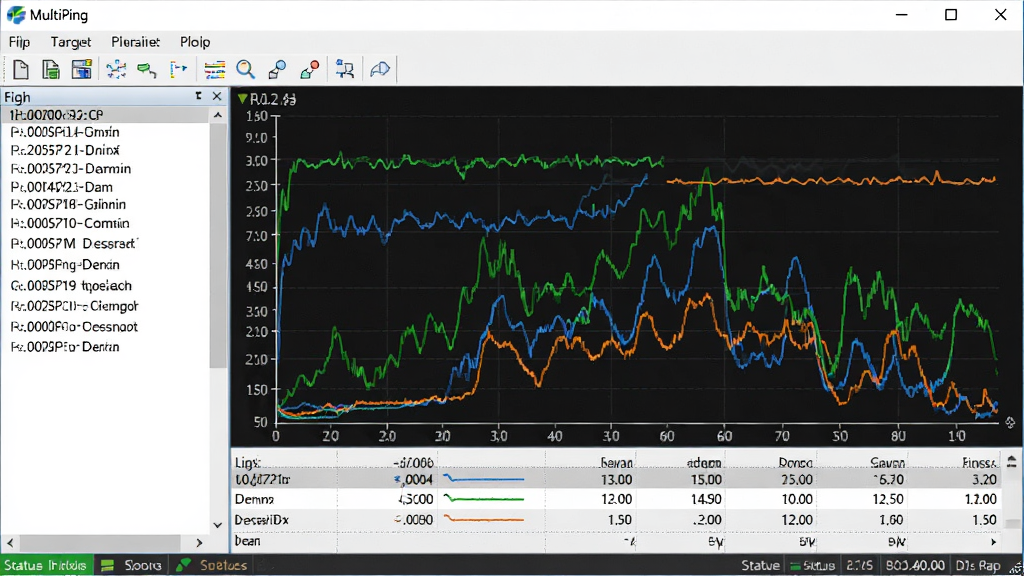
Task: Click the green route arrow icon
Action: [x=147, y=69]
